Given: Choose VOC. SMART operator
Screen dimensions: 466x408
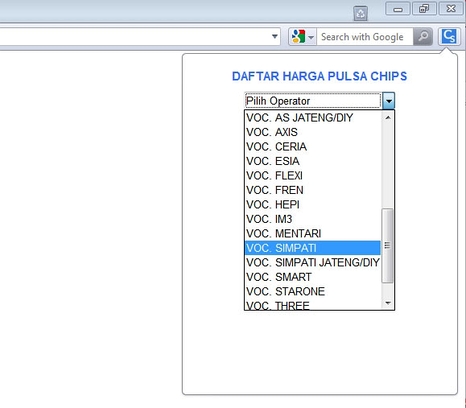Looking at the screenshot, I should (313, 277).
